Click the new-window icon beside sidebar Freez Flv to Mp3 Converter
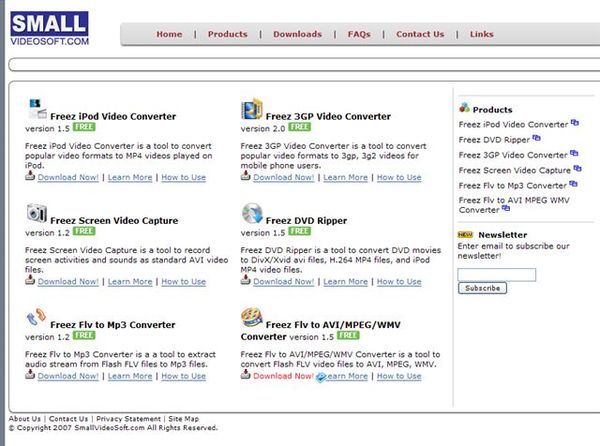This screenshot has height=446, width=600. (x=573, y=184)
